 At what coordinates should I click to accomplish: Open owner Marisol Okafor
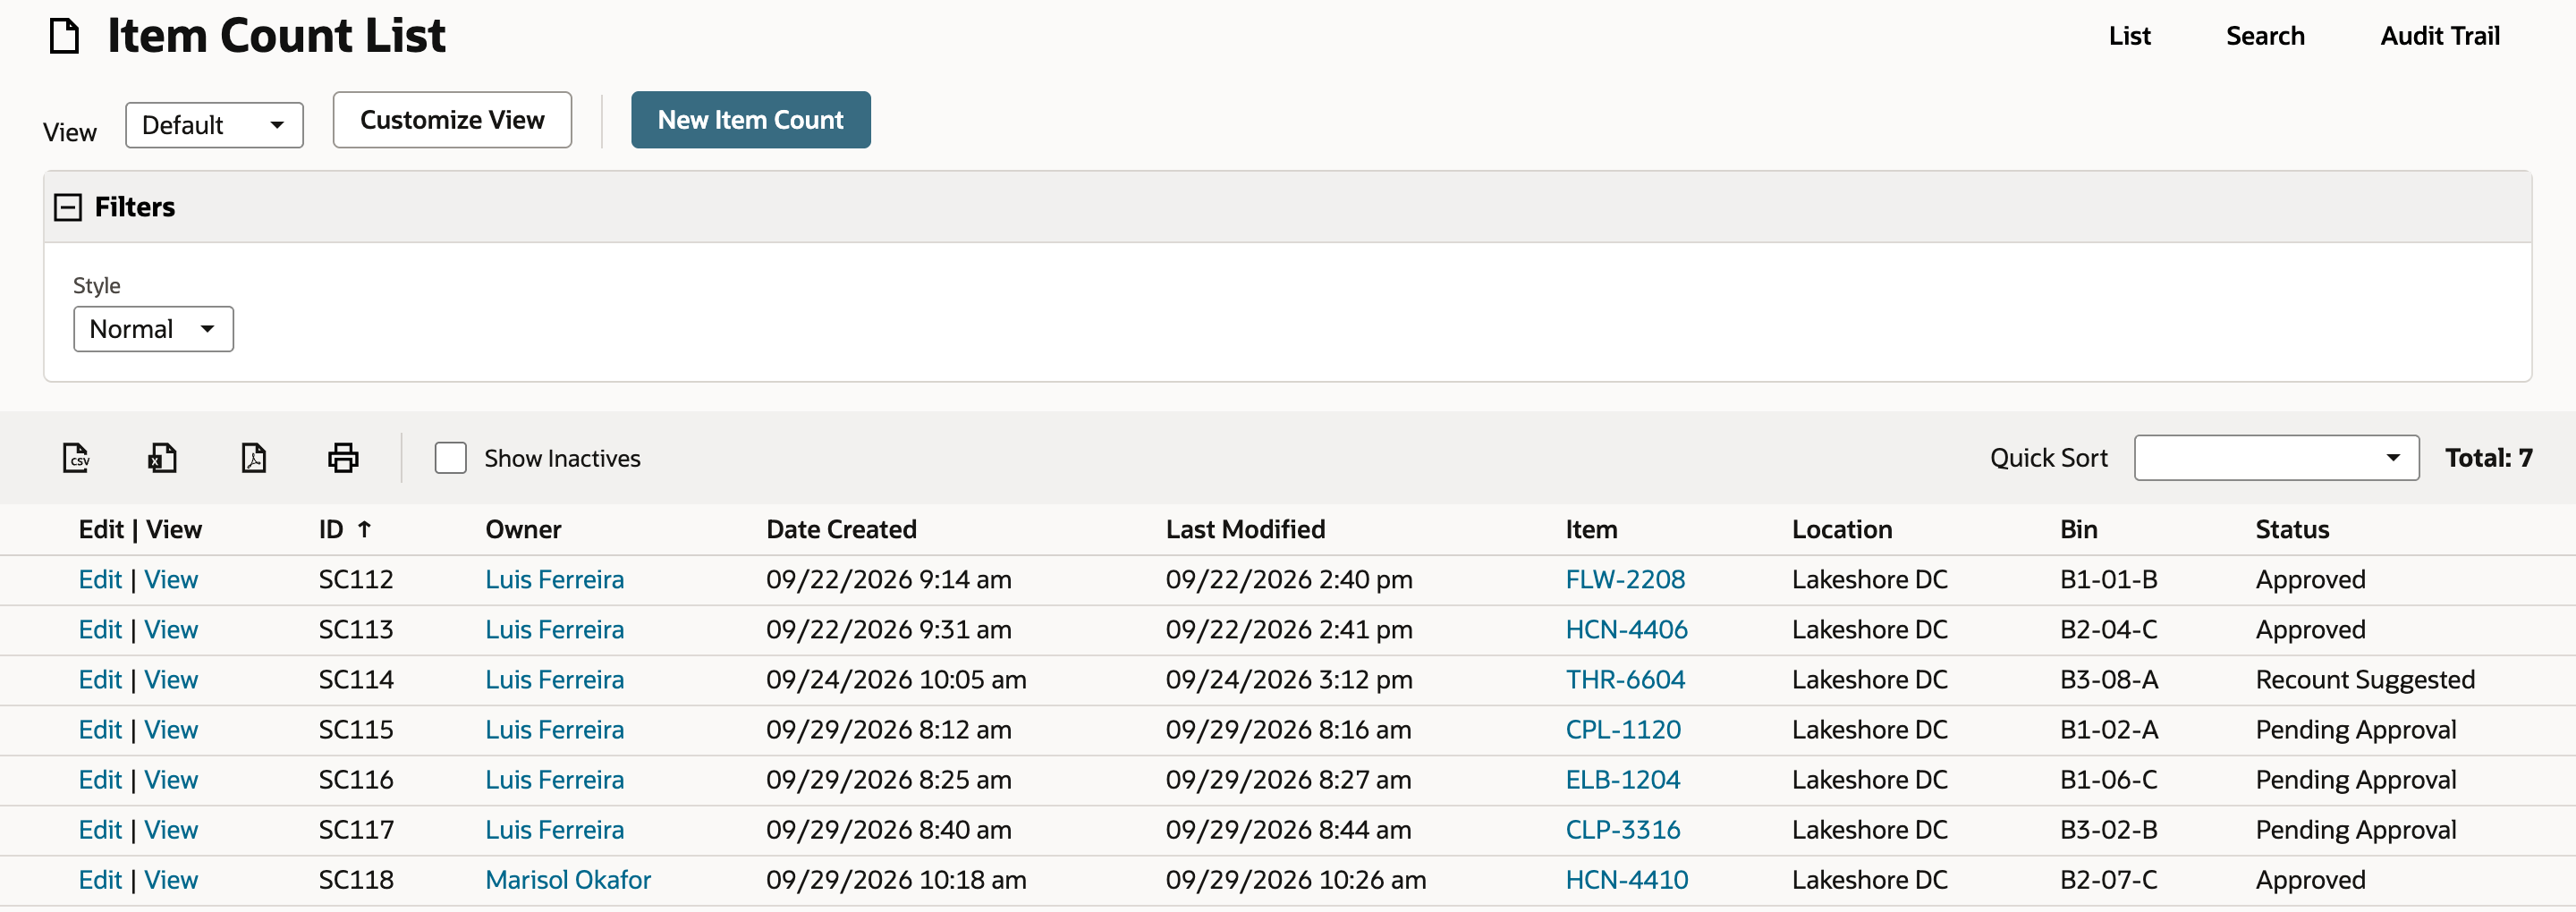pos(568,880)
